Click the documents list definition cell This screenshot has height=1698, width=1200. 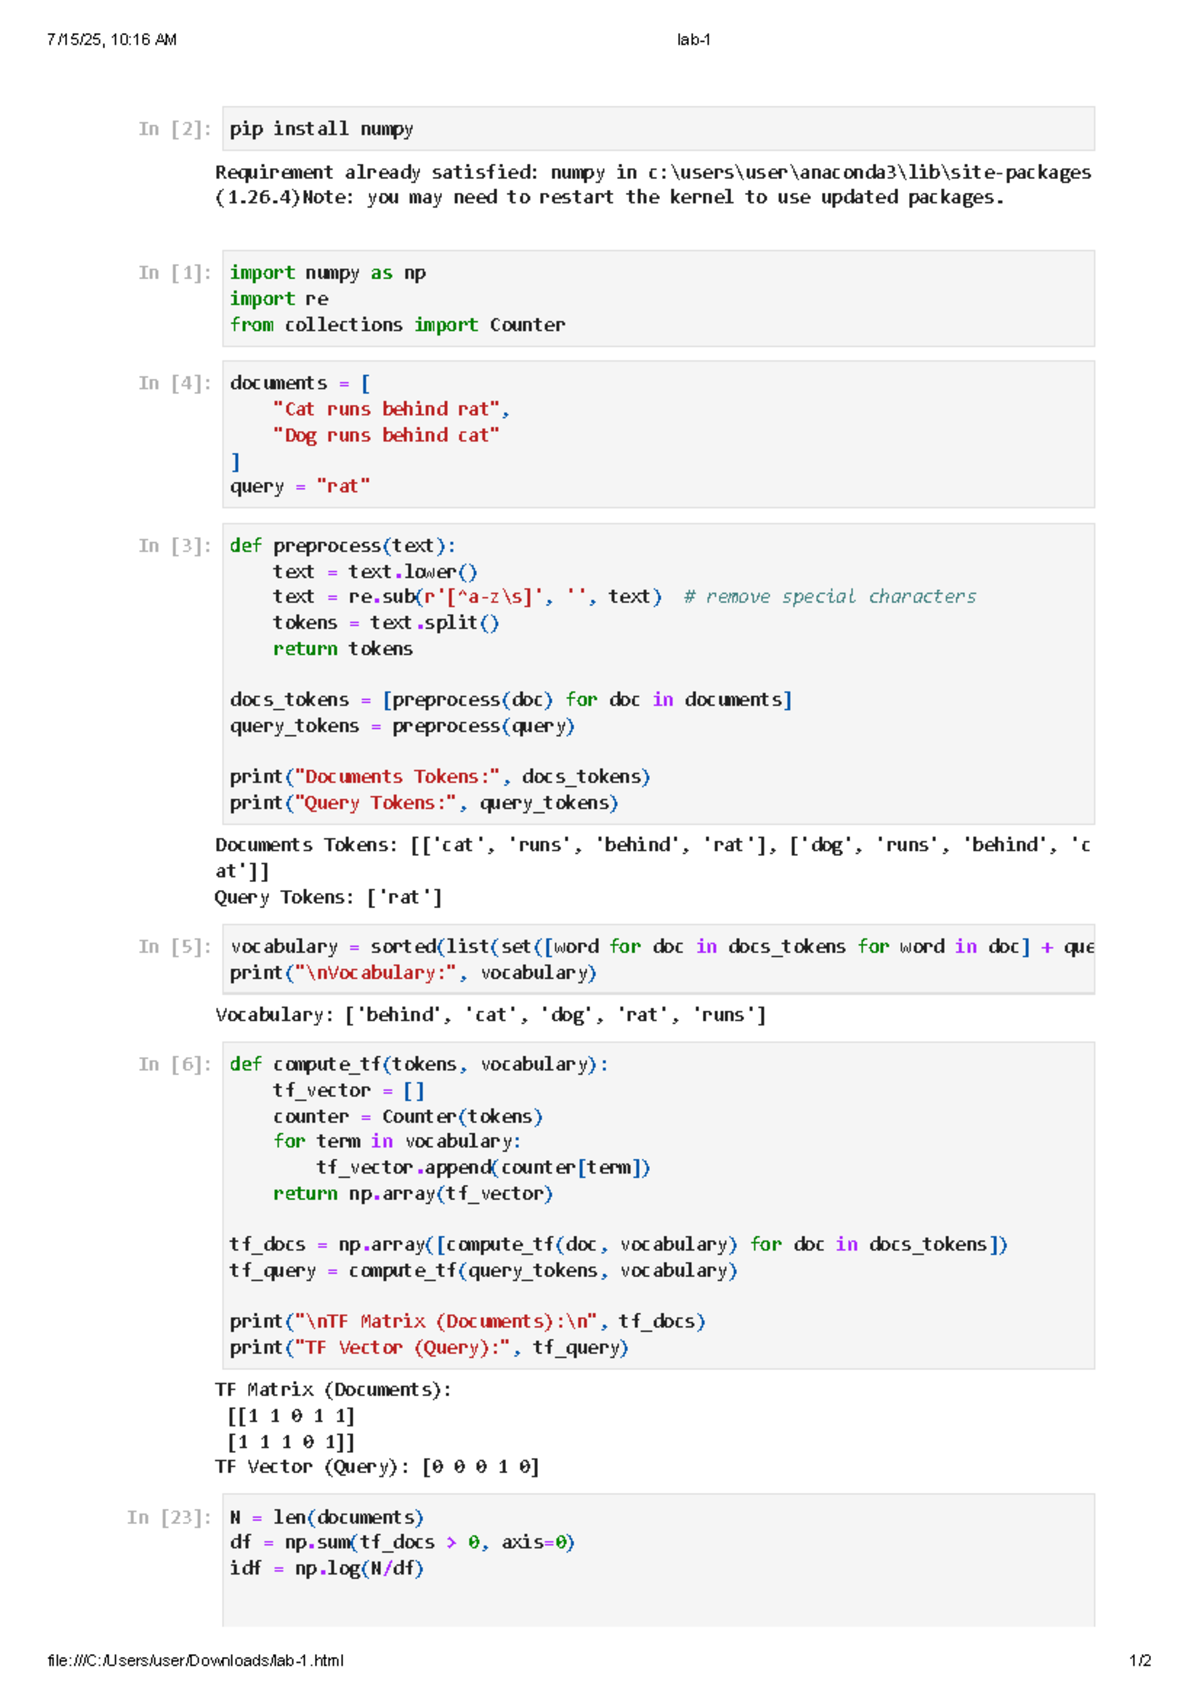point(658,434)
